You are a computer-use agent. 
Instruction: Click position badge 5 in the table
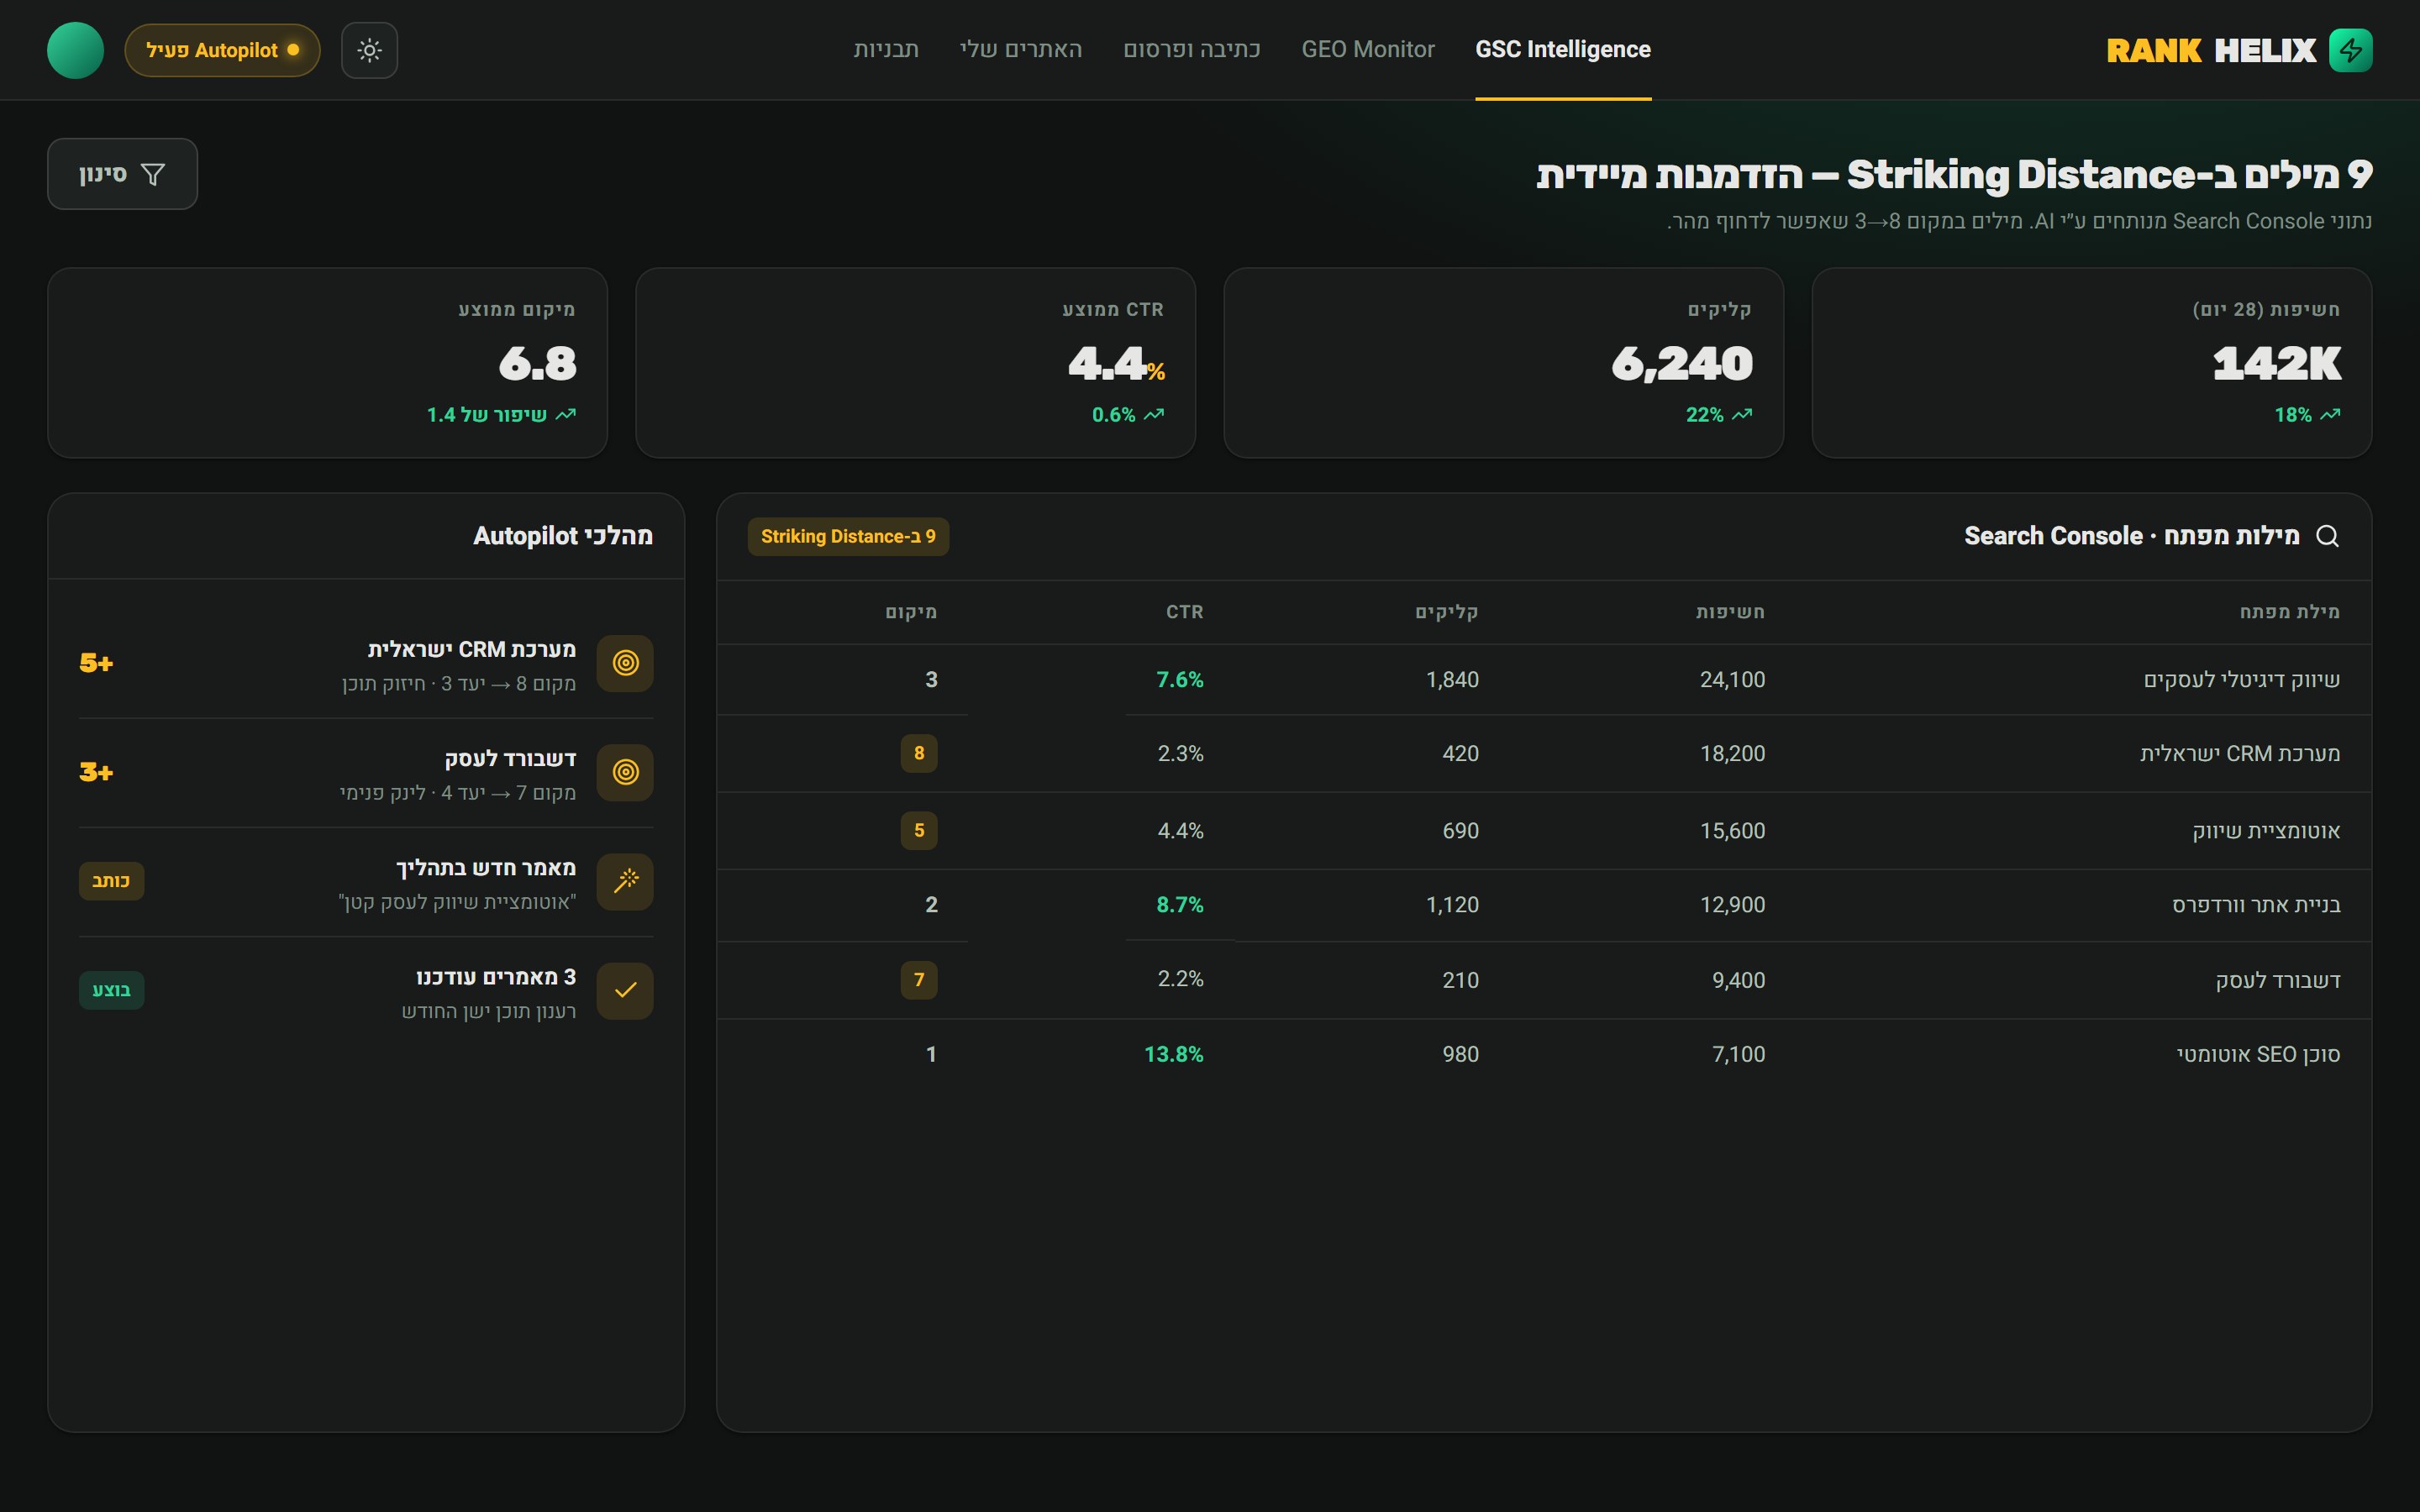coord(919,830)
